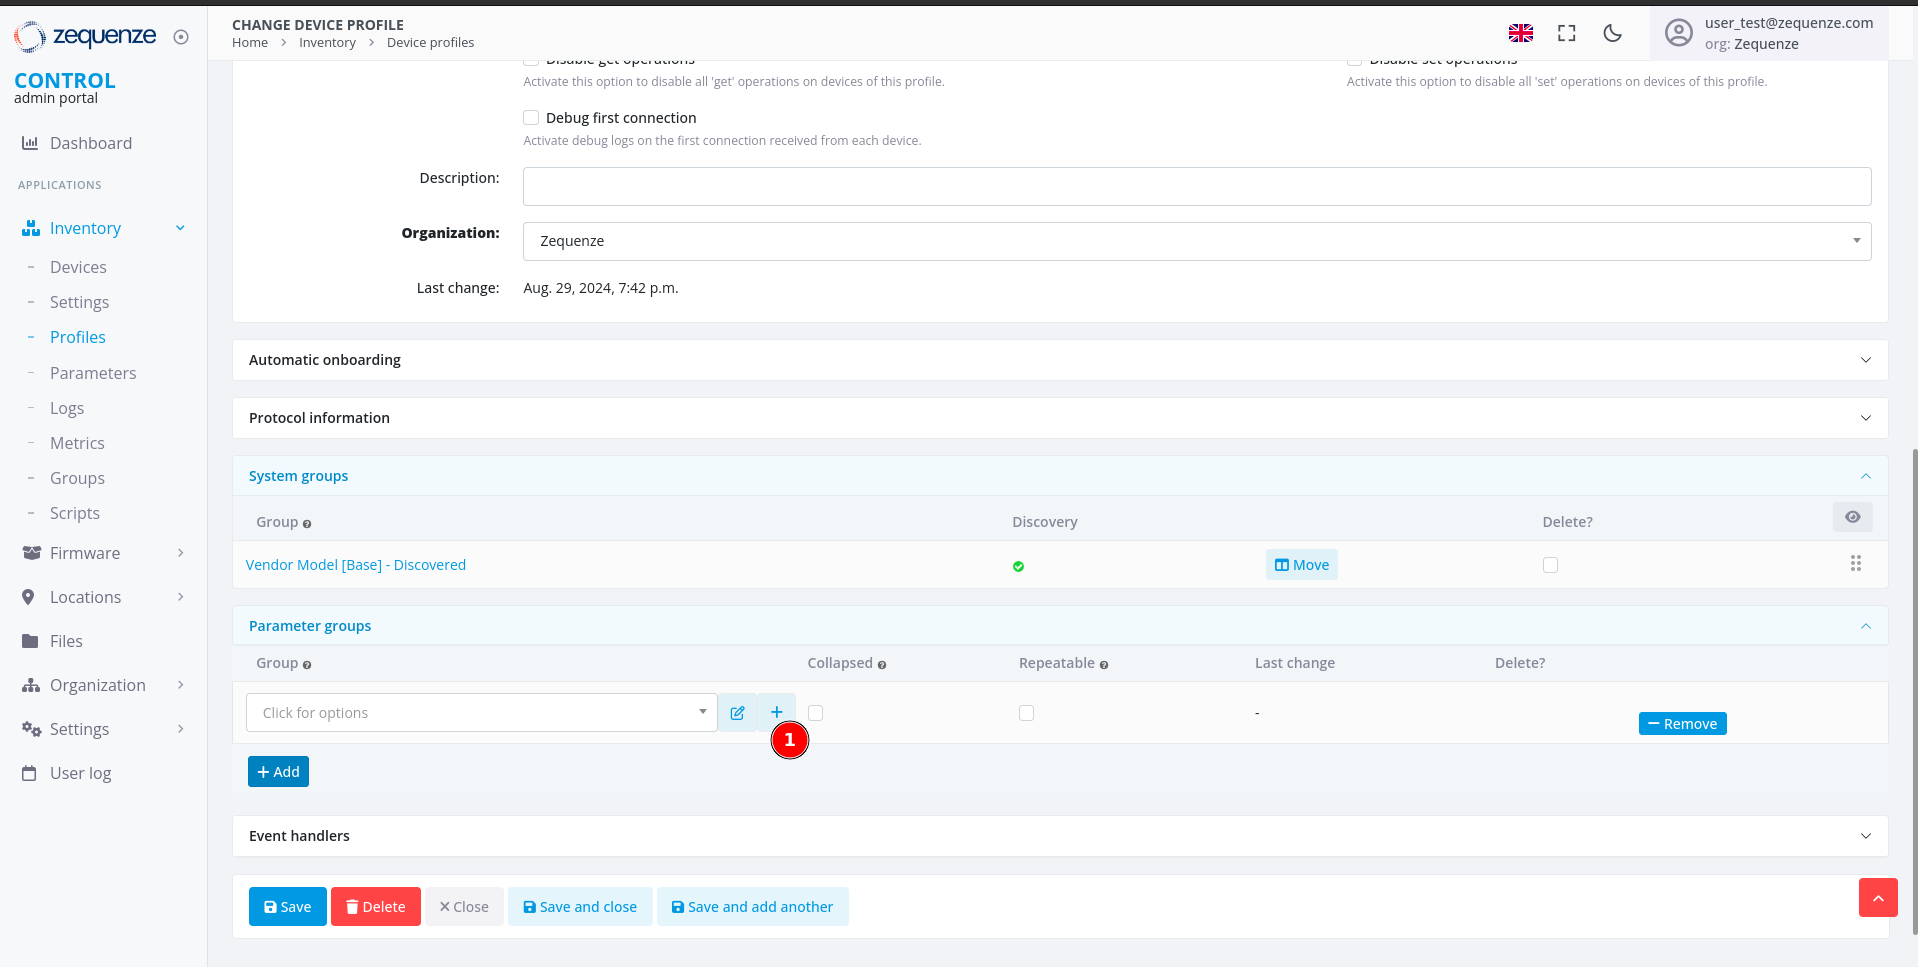Click the edit icon beside group dropdown
This screenshot has height=967, width=1918.
[737, 713]
